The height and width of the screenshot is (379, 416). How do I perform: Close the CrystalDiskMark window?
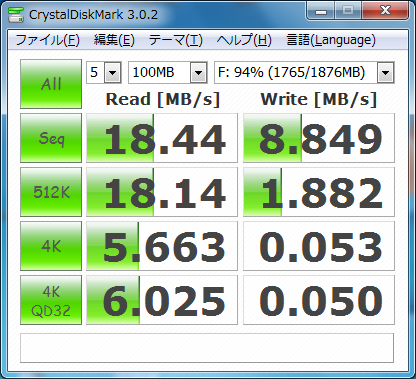385,11
